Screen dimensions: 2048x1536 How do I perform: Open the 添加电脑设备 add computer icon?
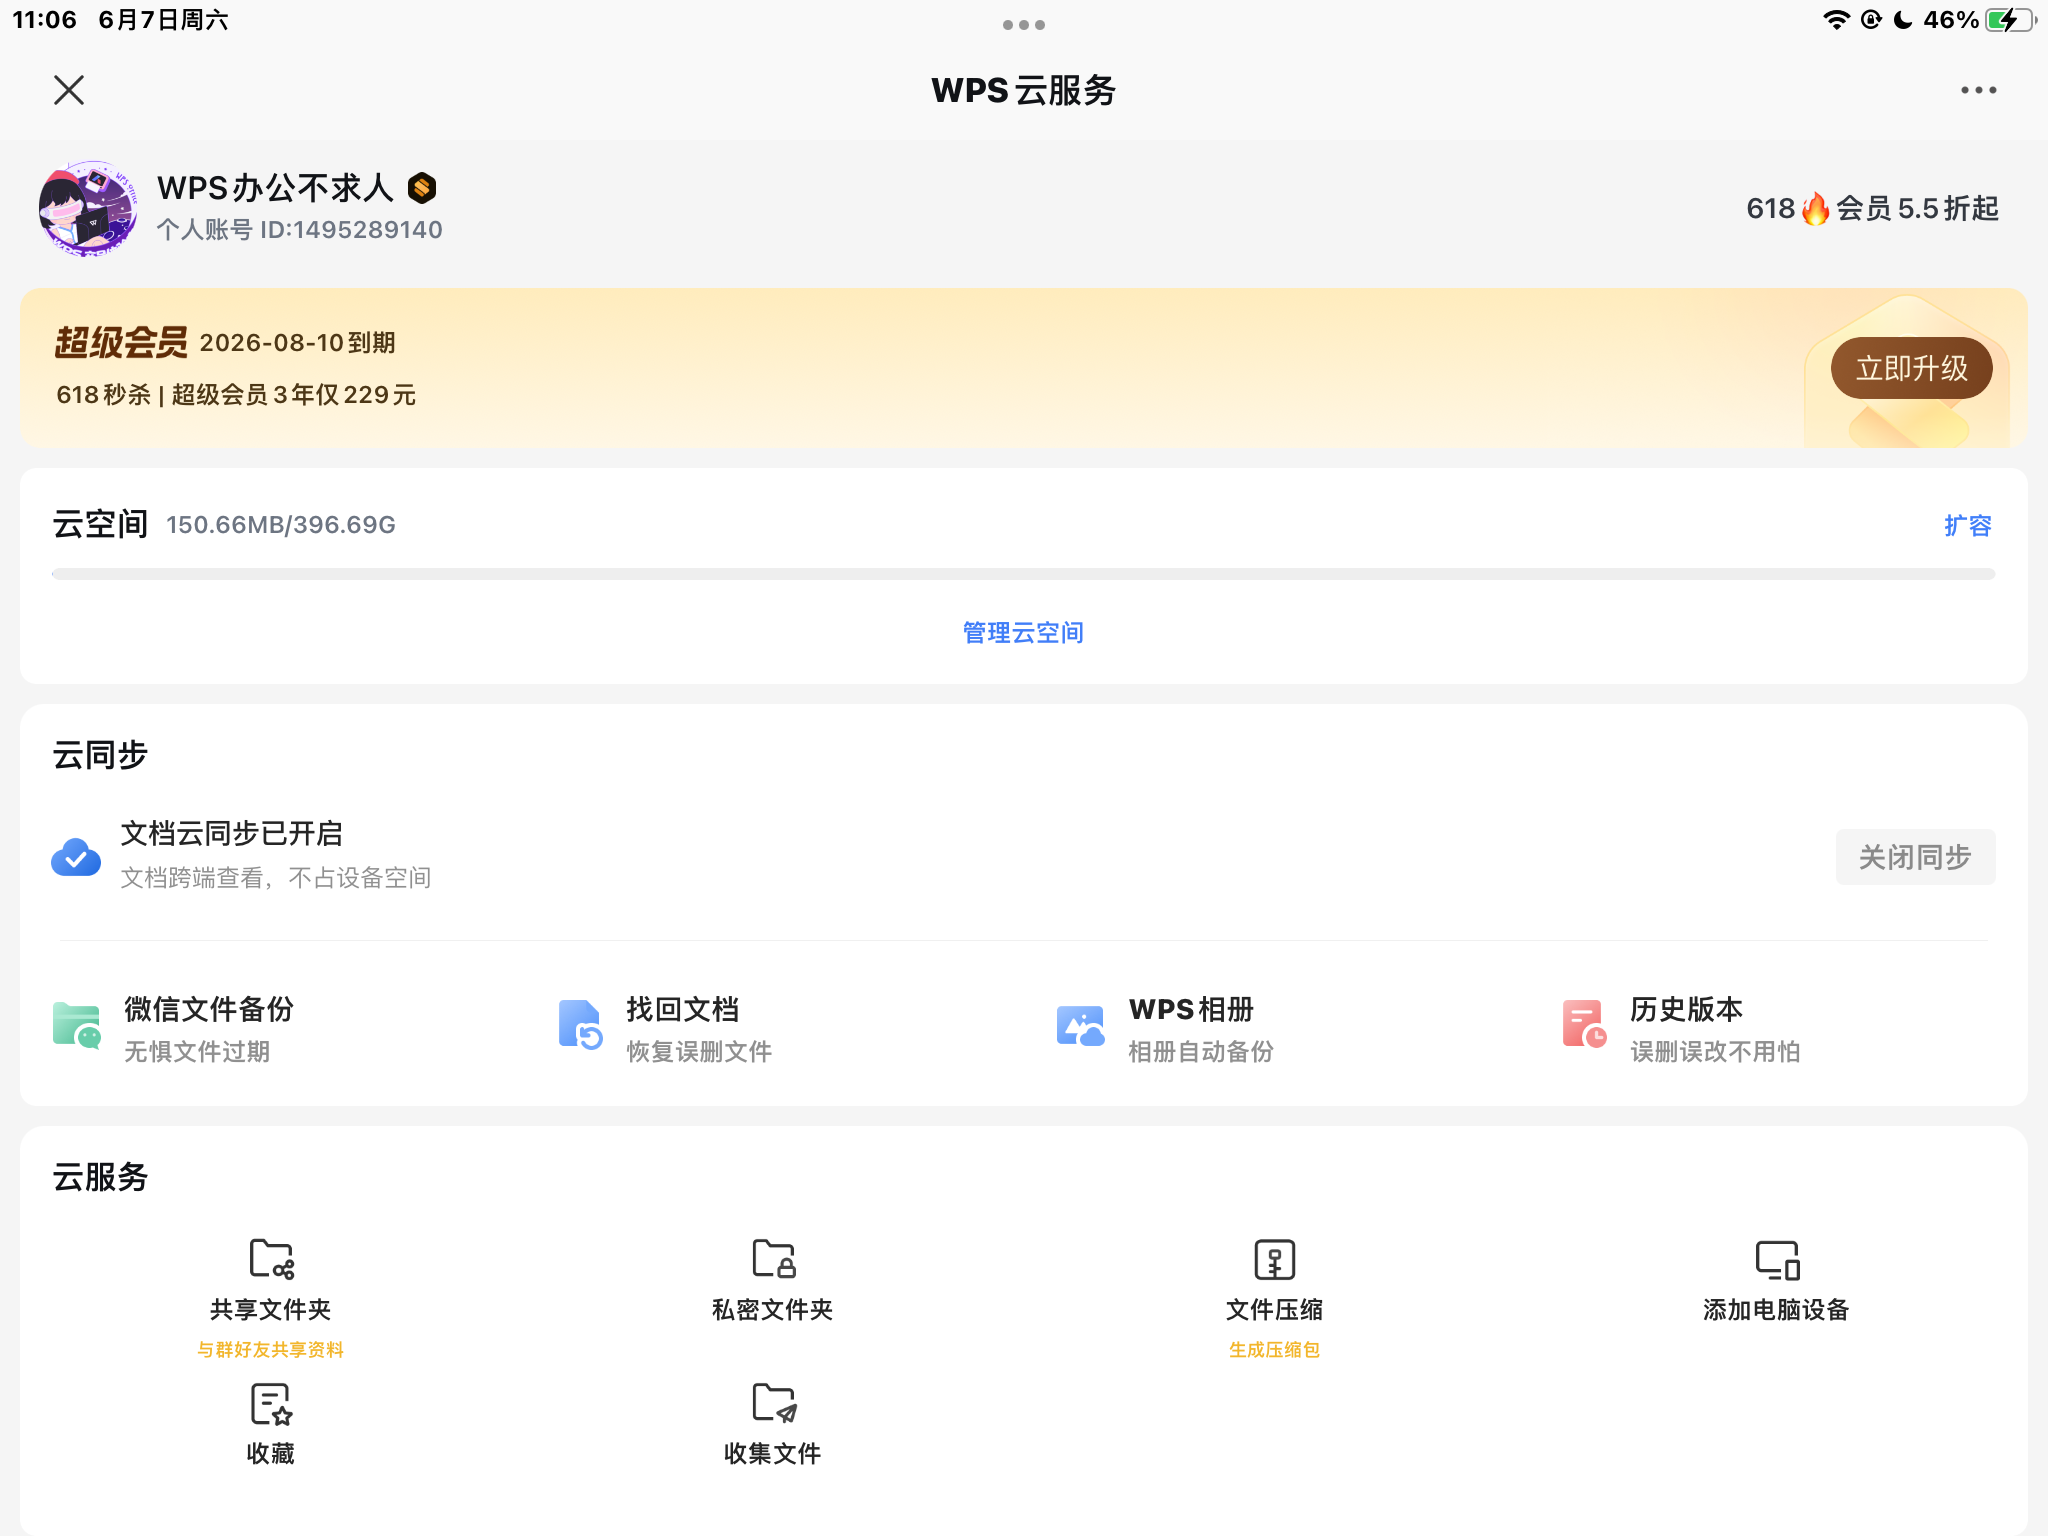point(1777,1260)
